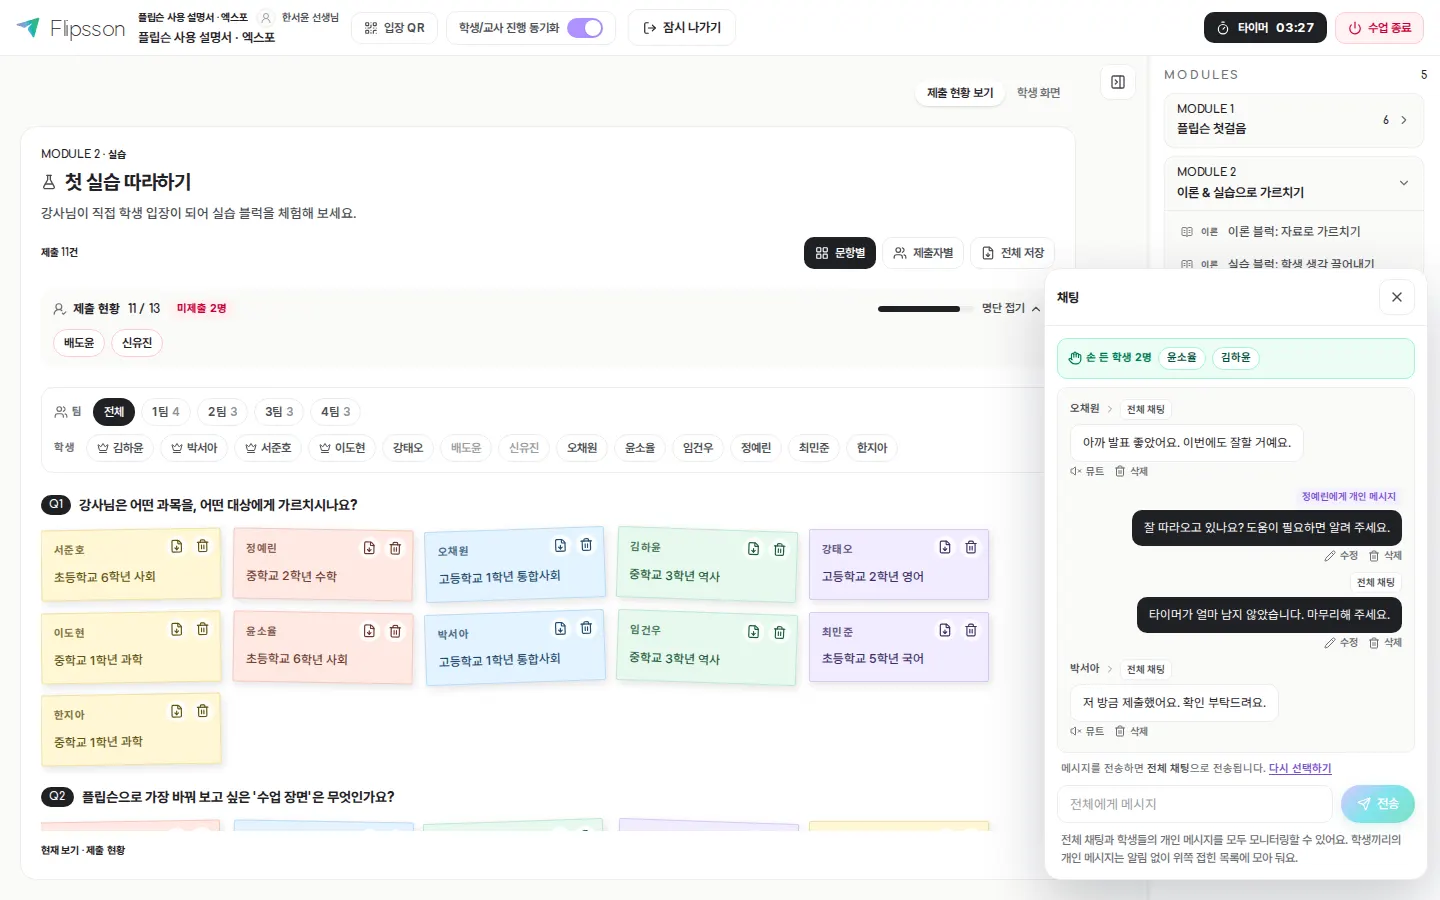
Task: Select the 전체 team filter
Action: click(x=114, y=412)
